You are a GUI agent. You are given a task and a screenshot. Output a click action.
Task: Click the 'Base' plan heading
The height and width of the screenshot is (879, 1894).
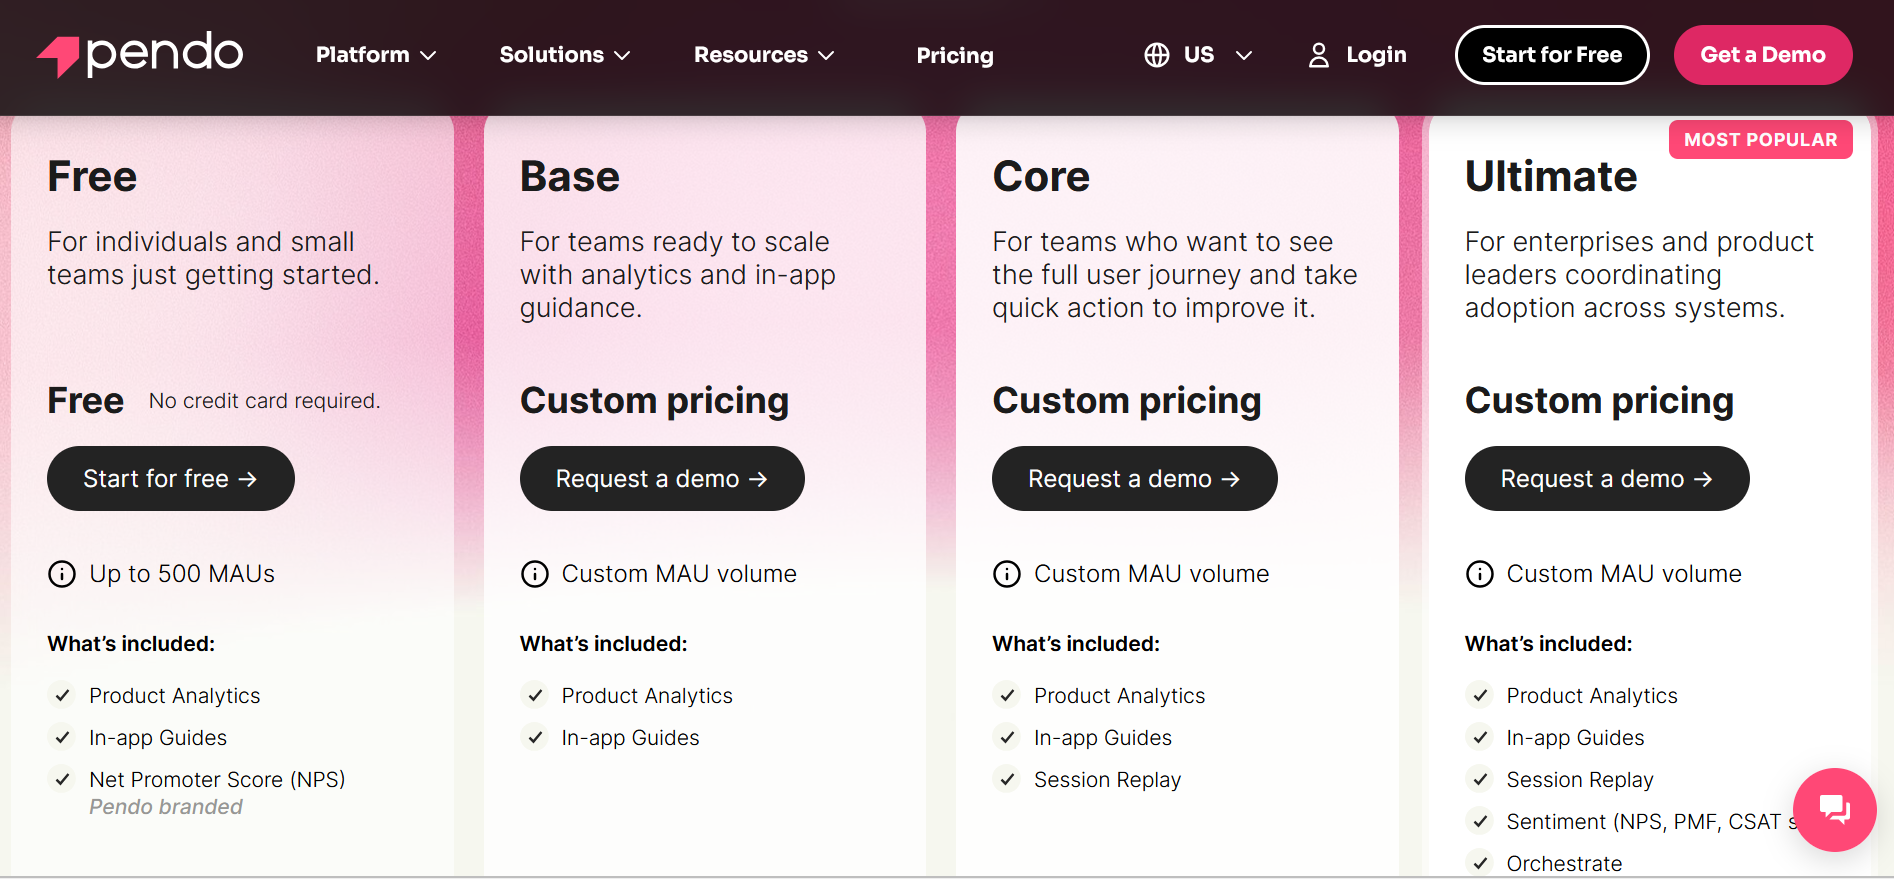(570, 177)
